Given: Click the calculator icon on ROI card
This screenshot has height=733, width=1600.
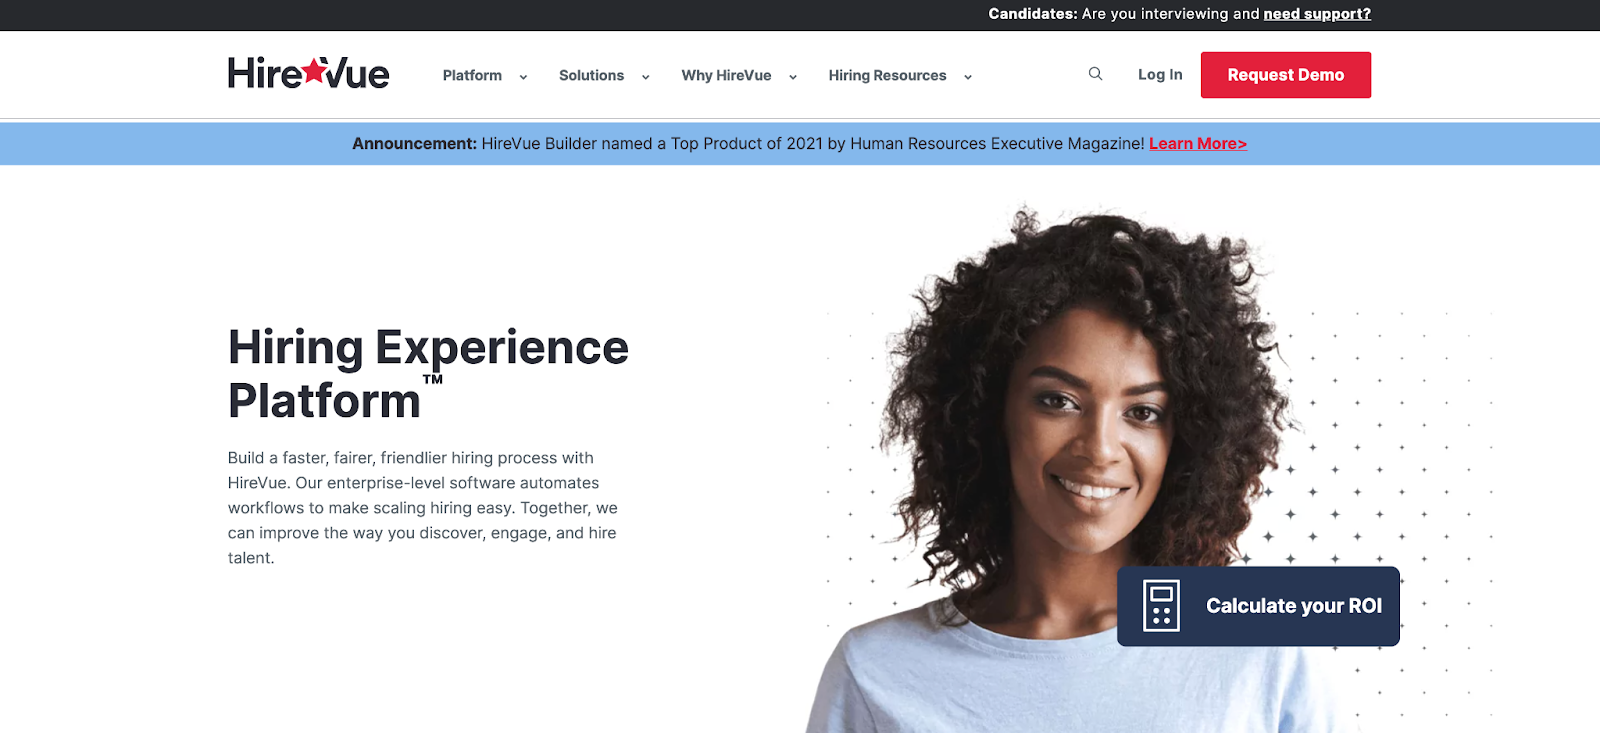Looking at the screenshot, I should pos(1161,606).
